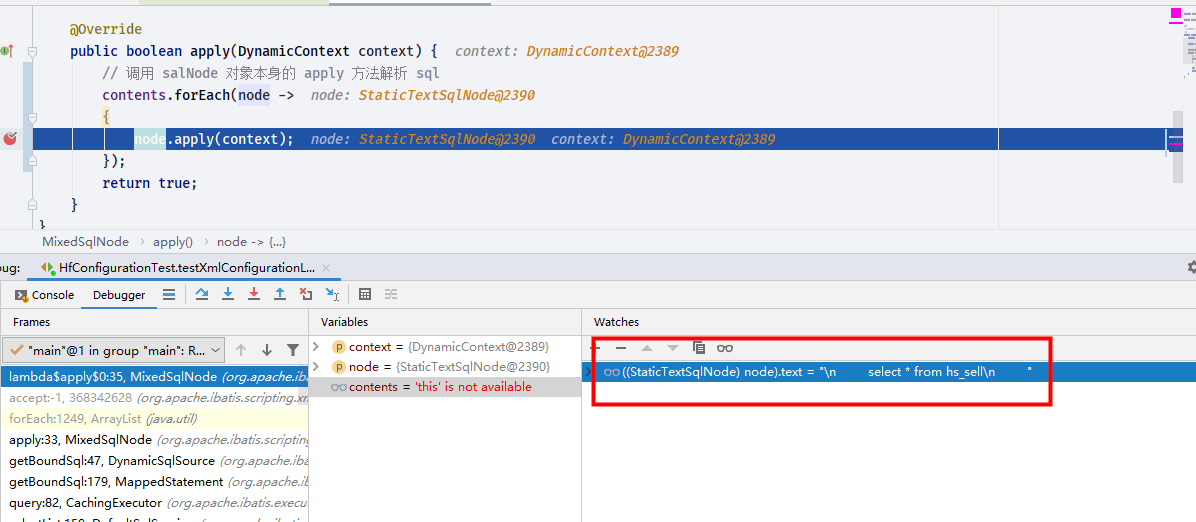Image resolution: width=1196 pixels, height=522 pixels.
Task: Open the "main"@1 thread dropdown
Action: click(x=114, y=350)
